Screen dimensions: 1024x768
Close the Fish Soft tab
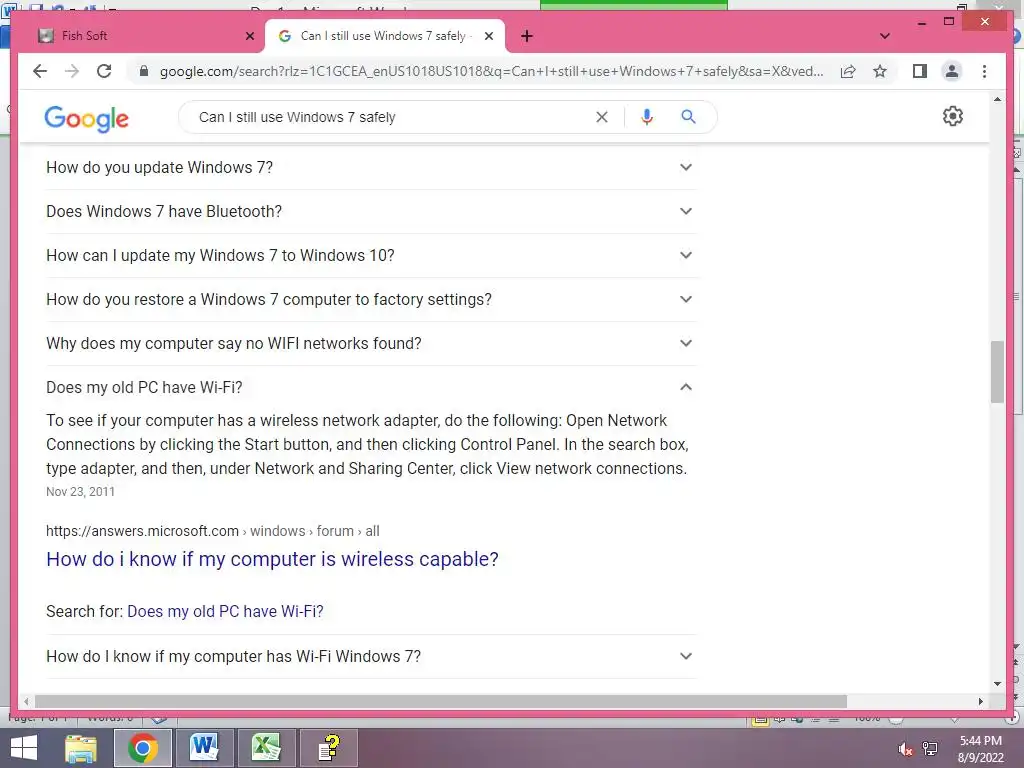point(249,36)
